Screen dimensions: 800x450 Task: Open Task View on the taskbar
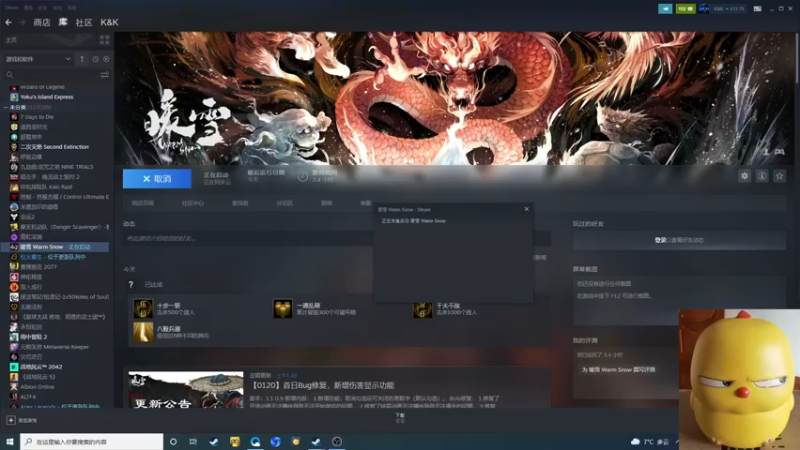[x=193, y=441]
